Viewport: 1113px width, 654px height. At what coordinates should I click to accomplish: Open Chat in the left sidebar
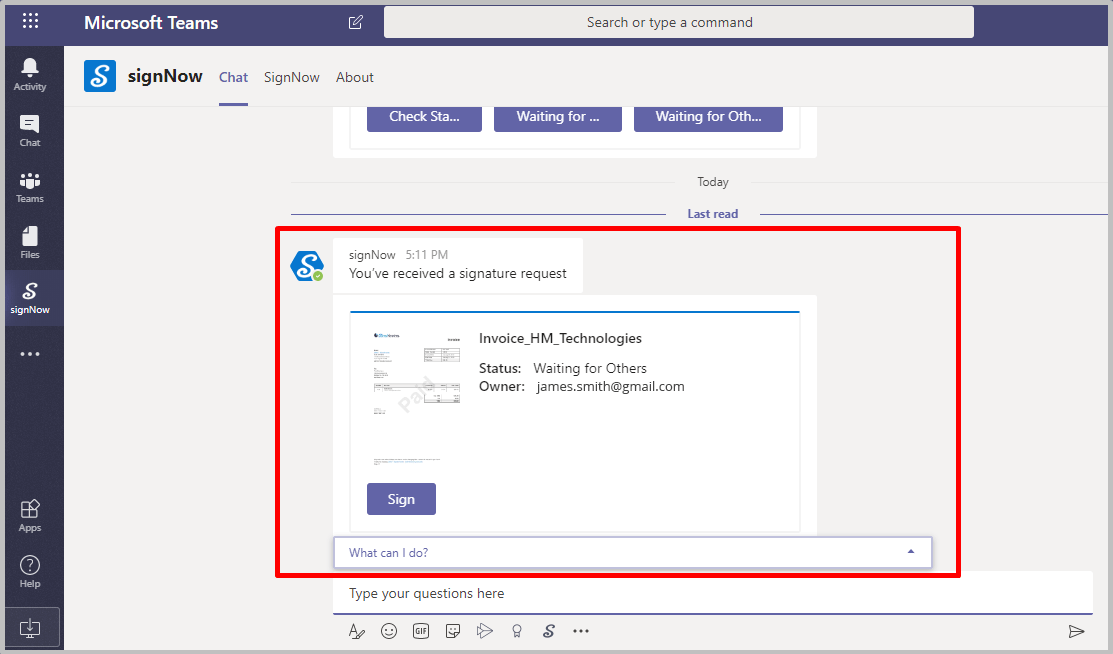[30, 131]
